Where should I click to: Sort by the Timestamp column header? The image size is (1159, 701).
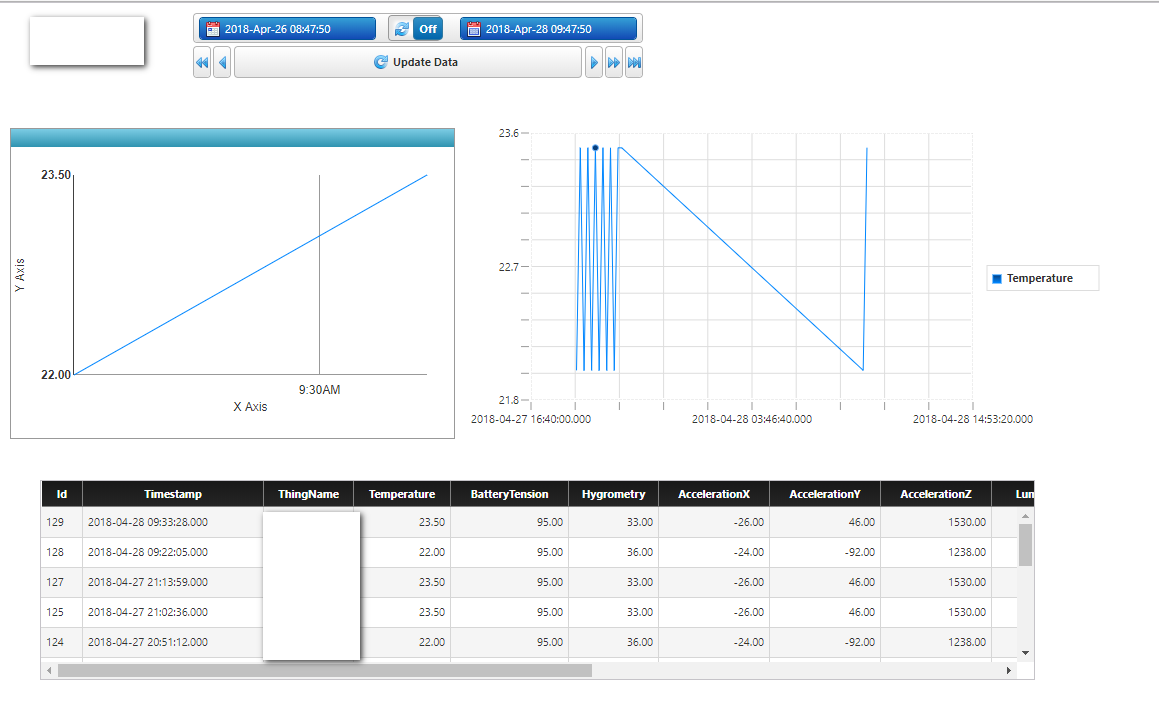(x=173, y=494)
